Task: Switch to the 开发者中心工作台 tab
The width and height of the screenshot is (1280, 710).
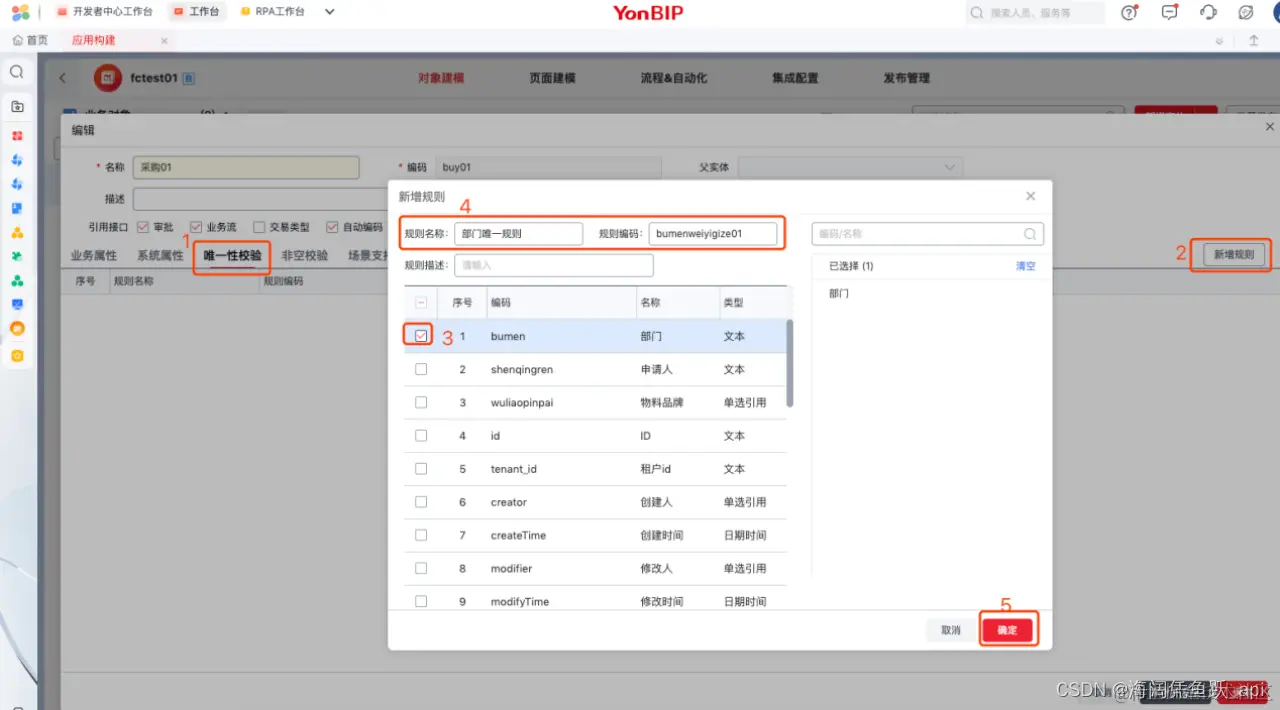Action: (x=105, y=12)
